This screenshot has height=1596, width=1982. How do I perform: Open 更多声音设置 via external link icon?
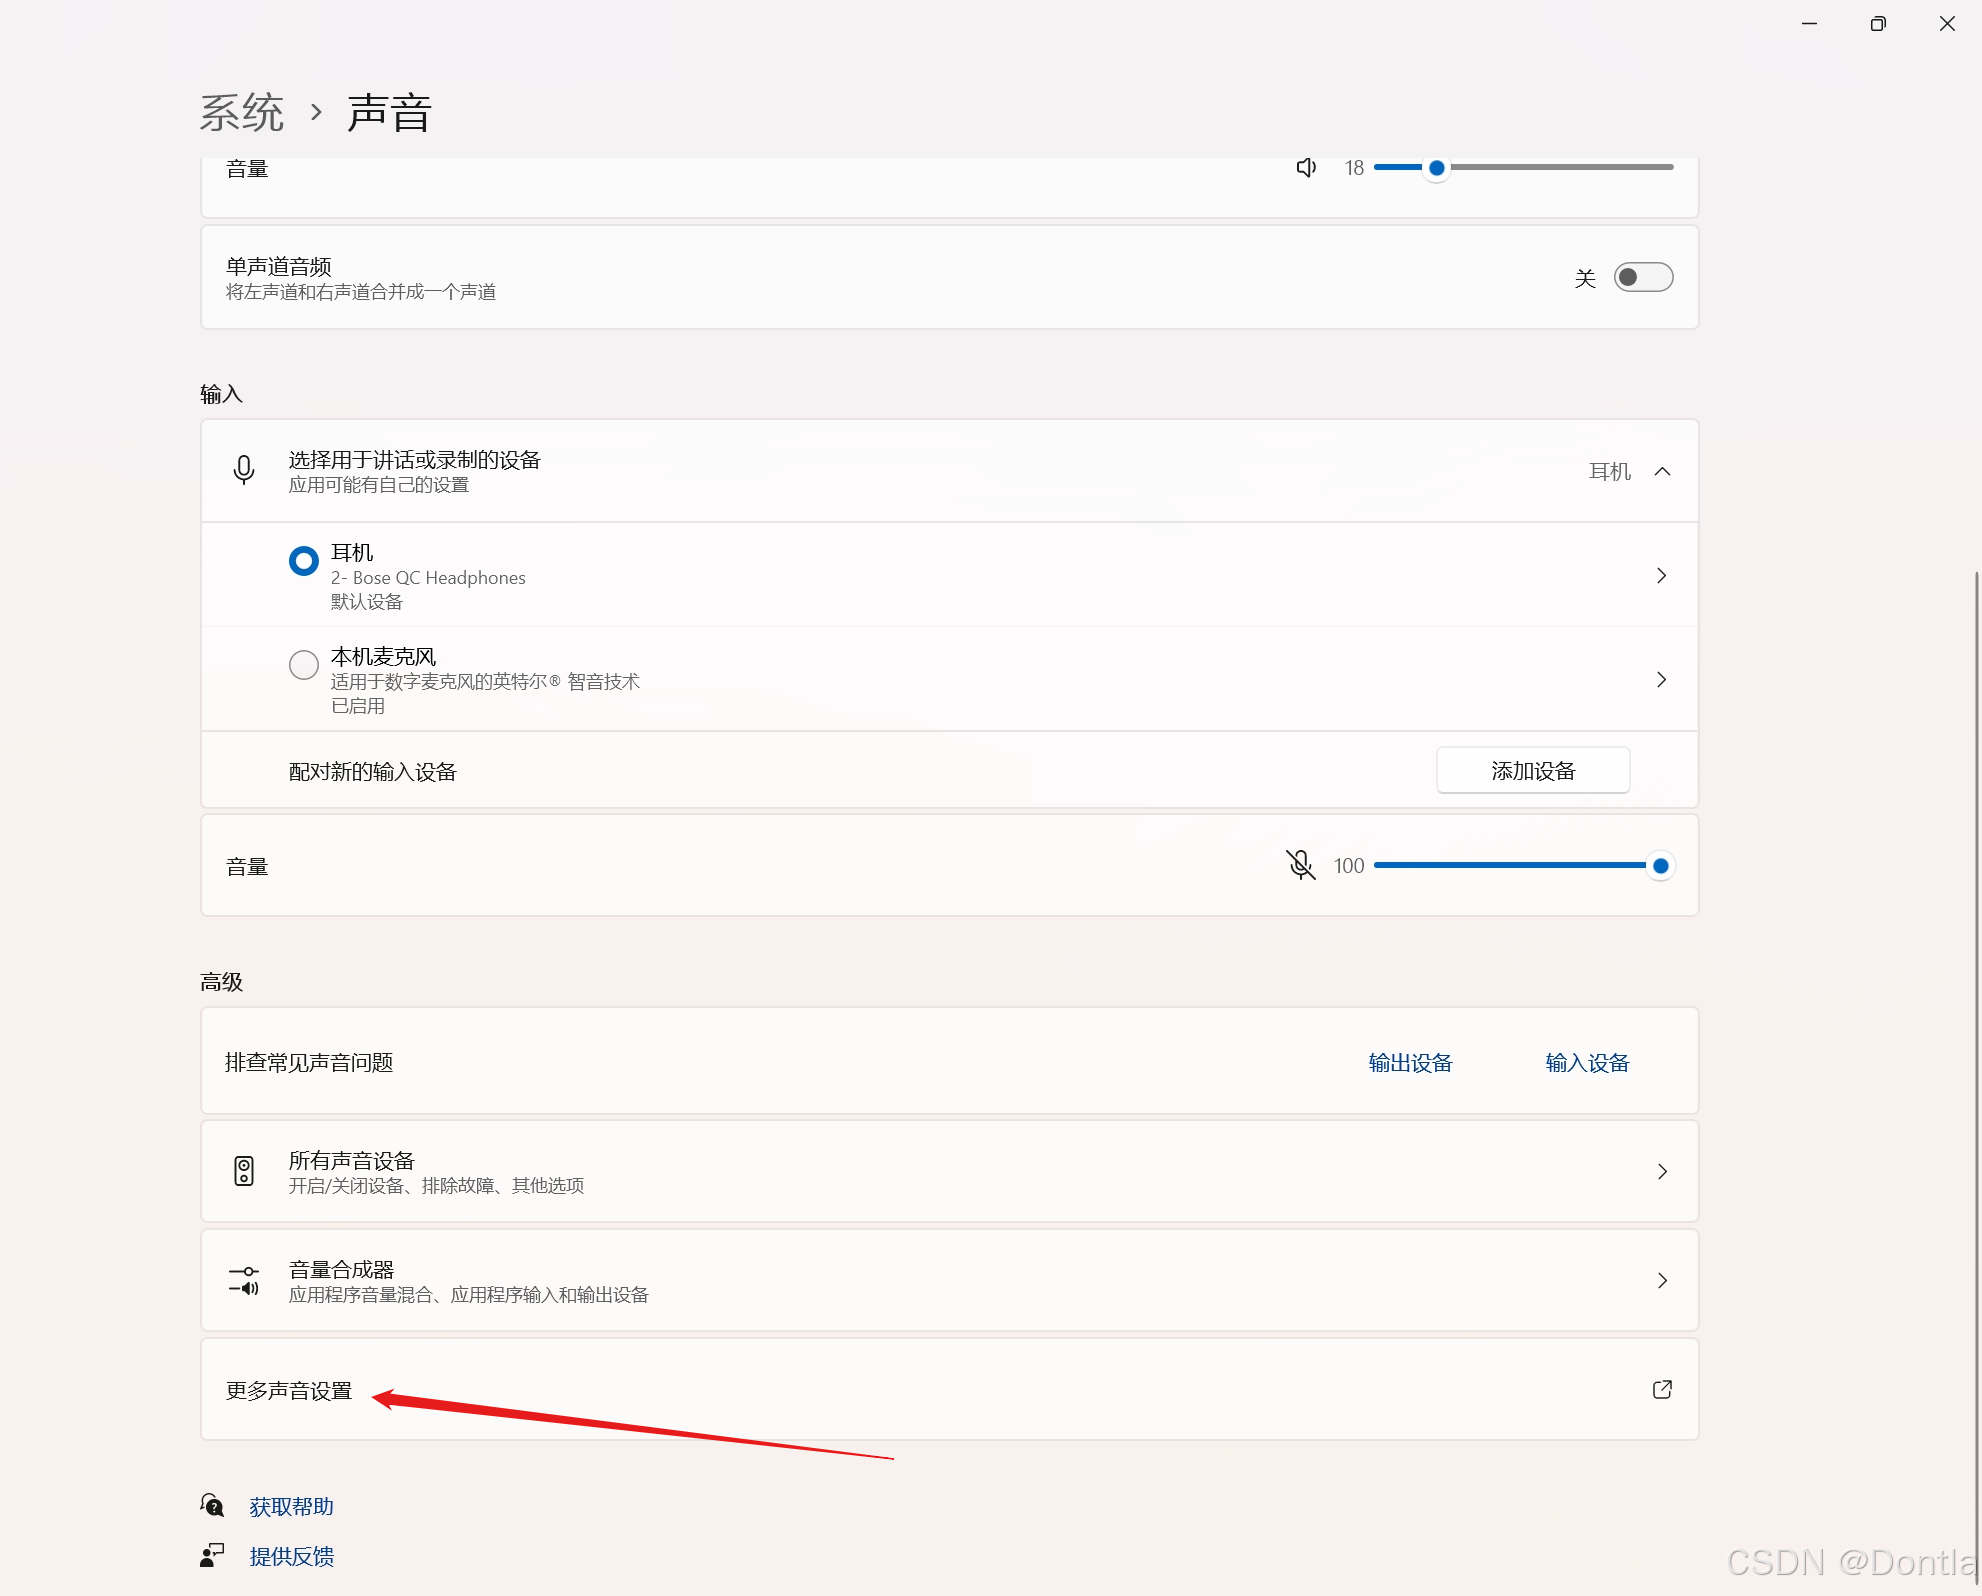(x=1662, y=1389)
